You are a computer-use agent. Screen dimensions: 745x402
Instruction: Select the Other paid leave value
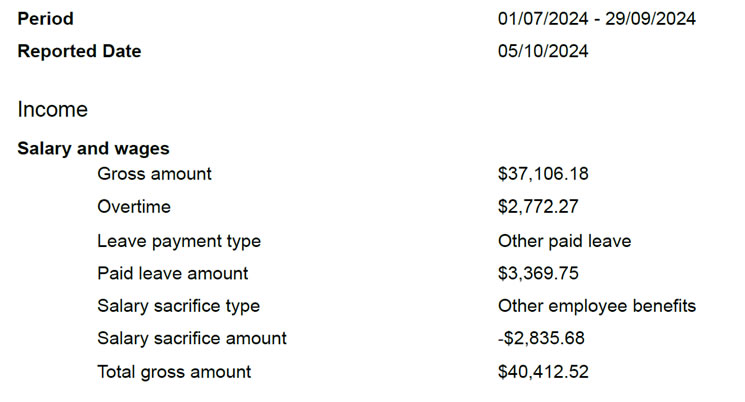[x=564, y=241]
